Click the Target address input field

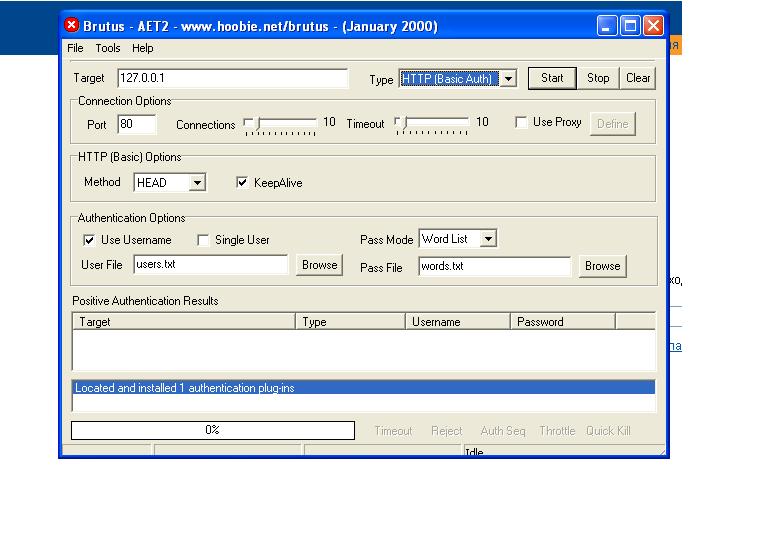[231, 78]
